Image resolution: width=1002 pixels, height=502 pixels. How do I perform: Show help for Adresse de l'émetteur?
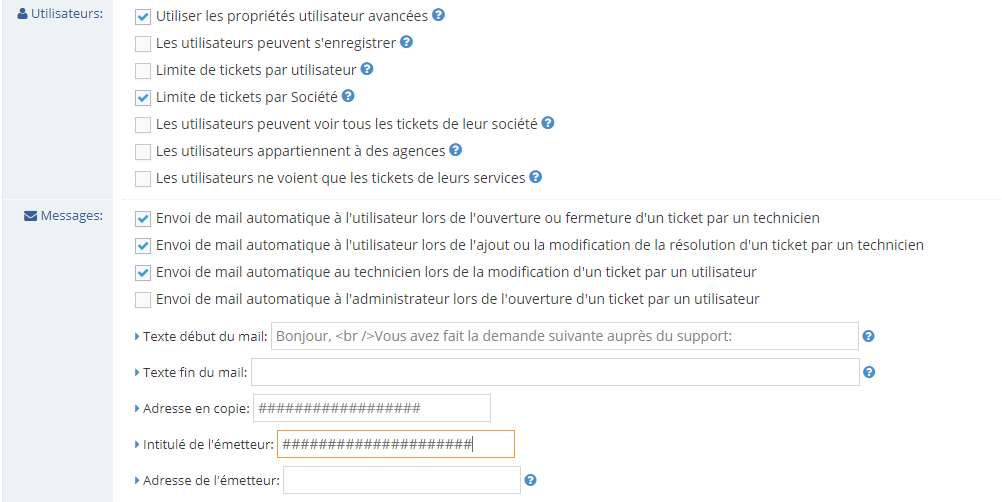pos(531,480)
